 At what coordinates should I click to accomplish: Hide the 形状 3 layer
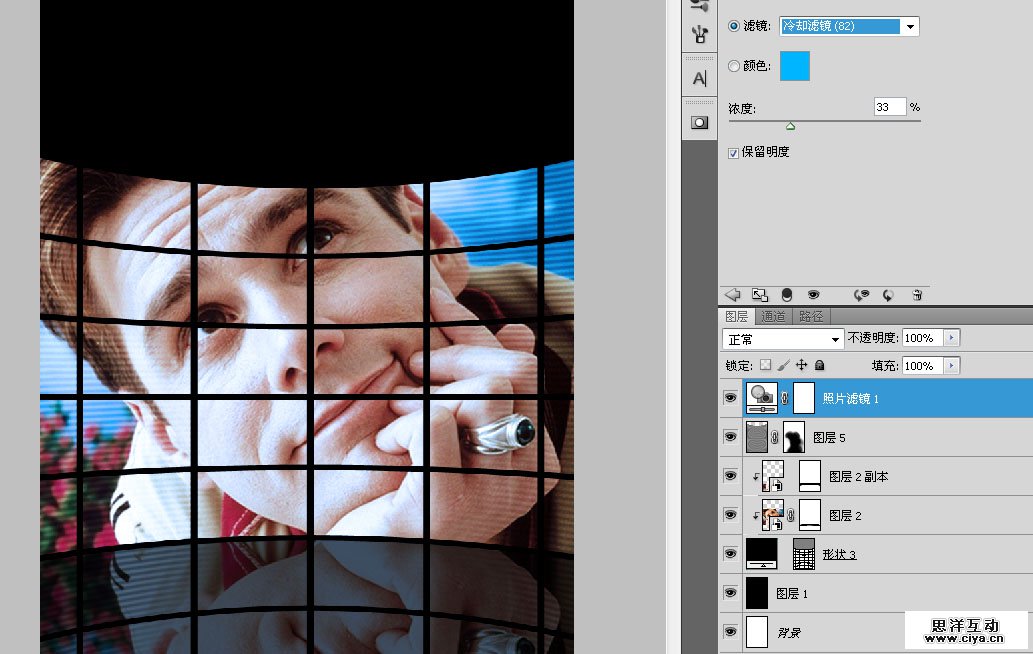(730, 553)
